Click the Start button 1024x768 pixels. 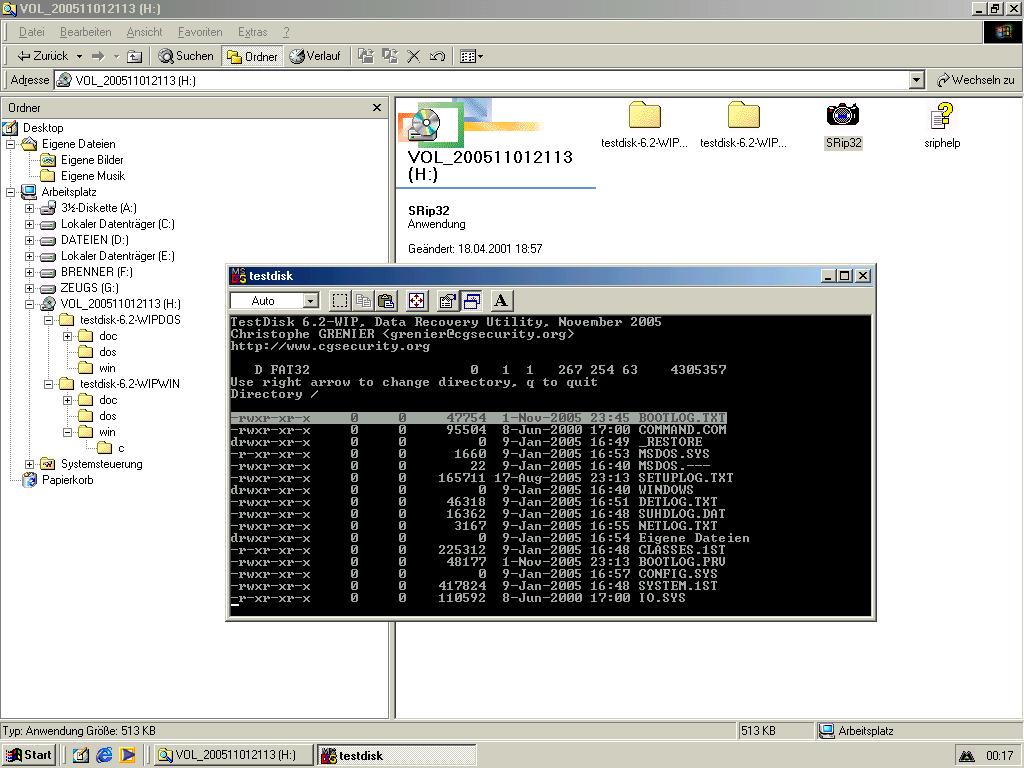click(x=29, y=755)
